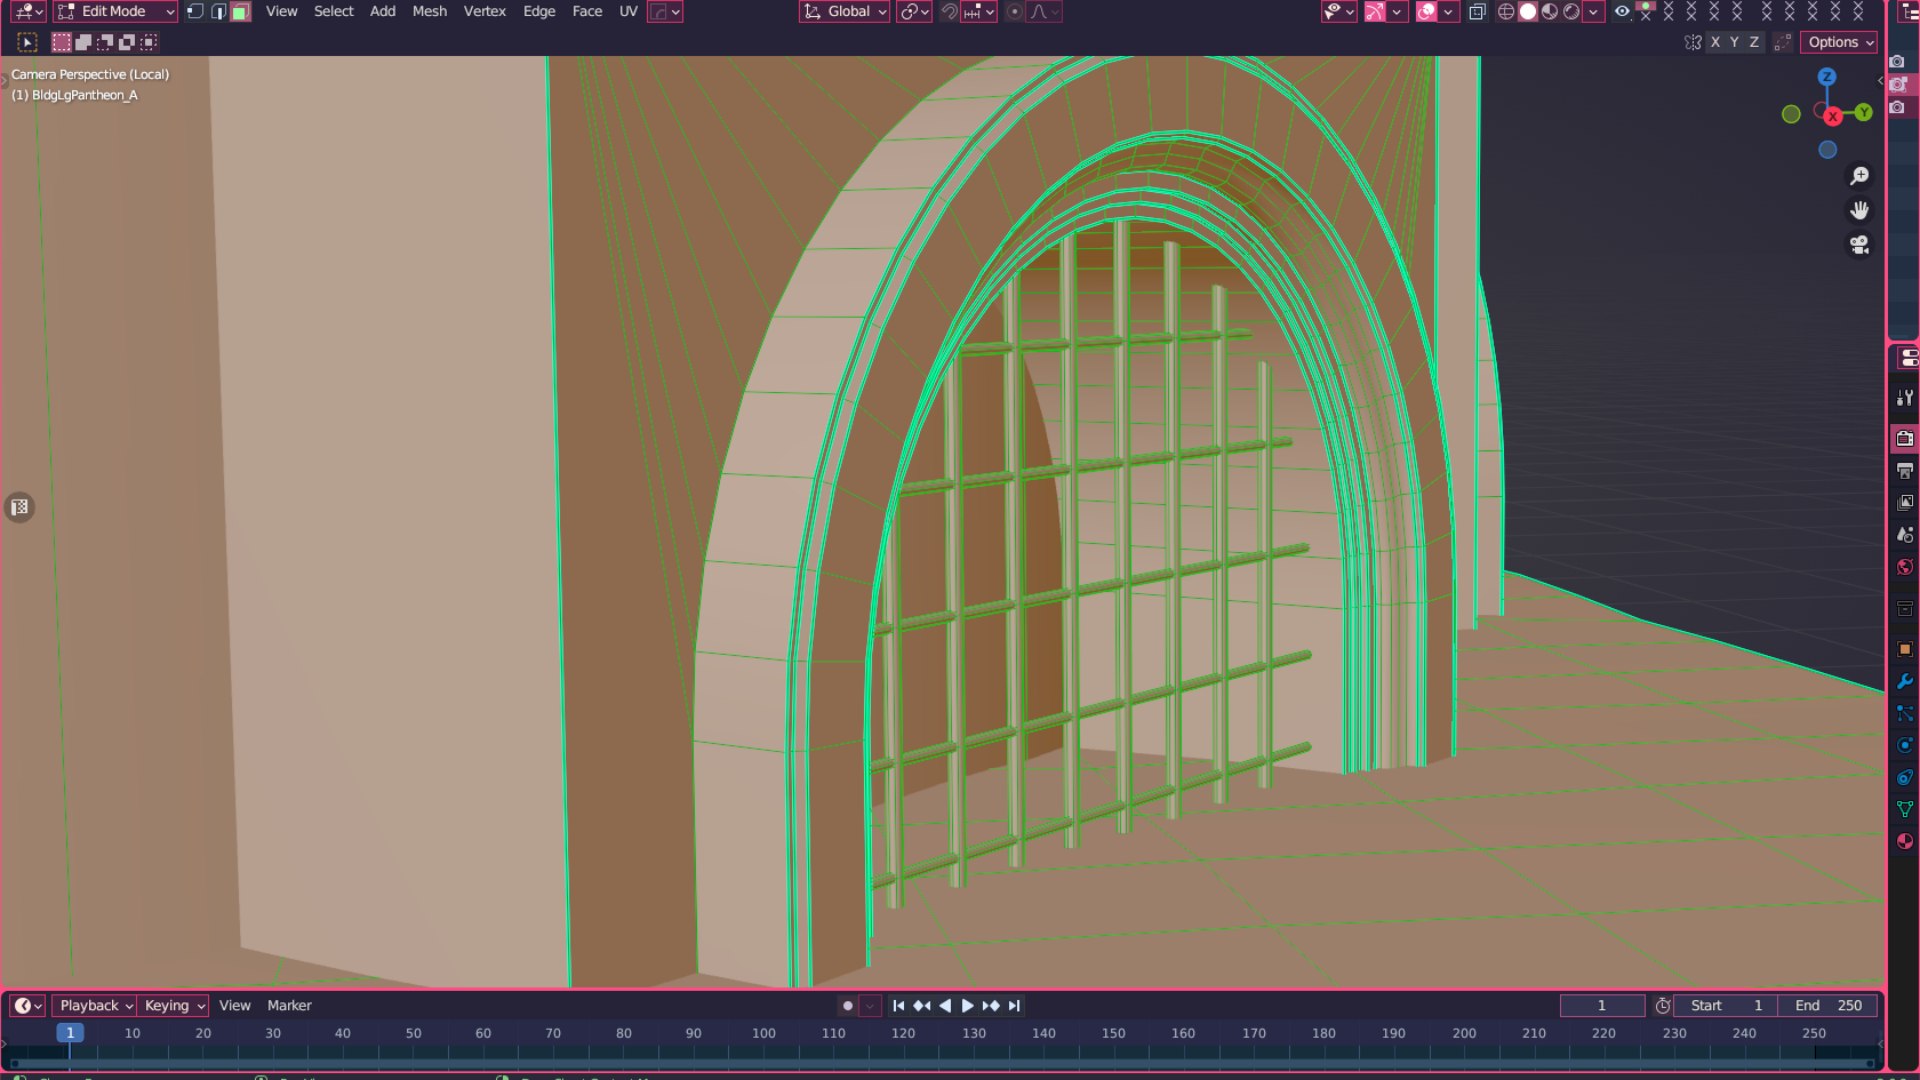Switch to vertex select mode
1920x1080 pixels.
coord(195,11)
